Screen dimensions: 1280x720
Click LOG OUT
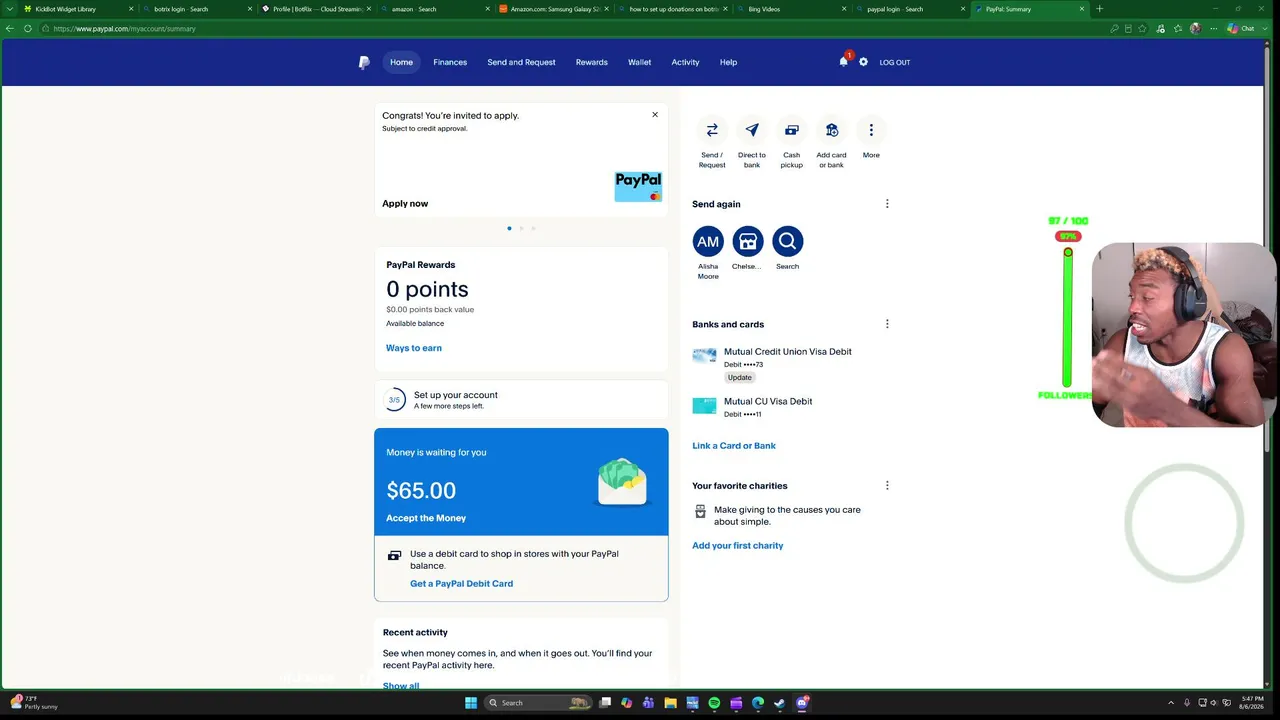[895, 62]
